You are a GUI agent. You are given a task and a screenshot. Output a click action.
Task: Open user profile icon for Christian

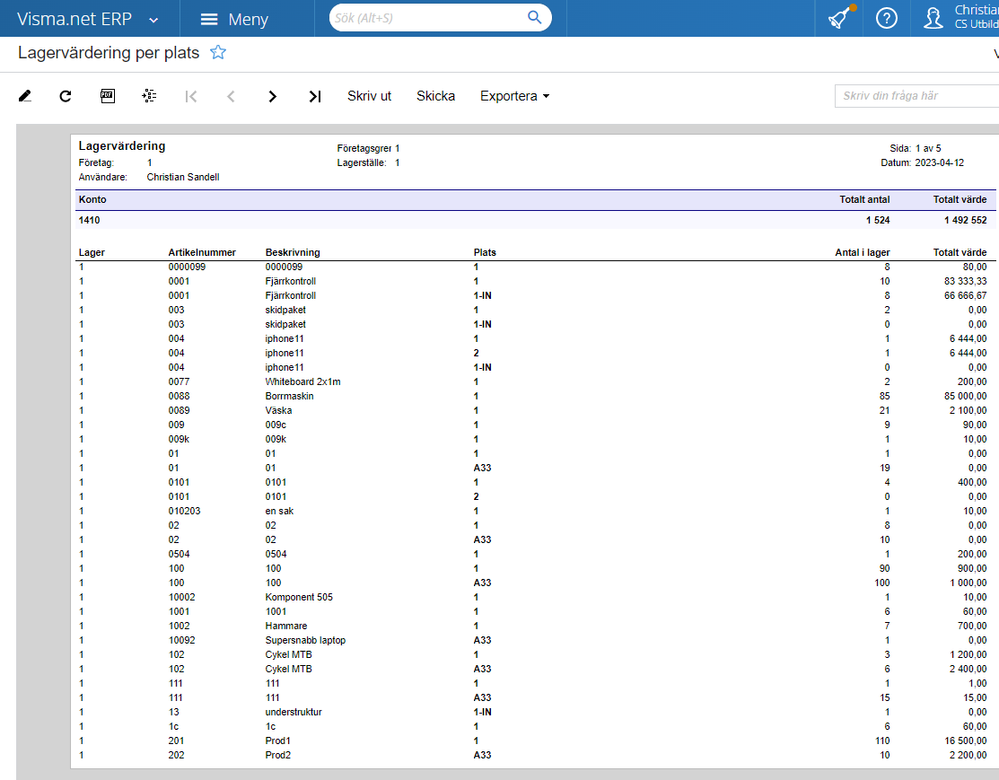click(933, 18)
